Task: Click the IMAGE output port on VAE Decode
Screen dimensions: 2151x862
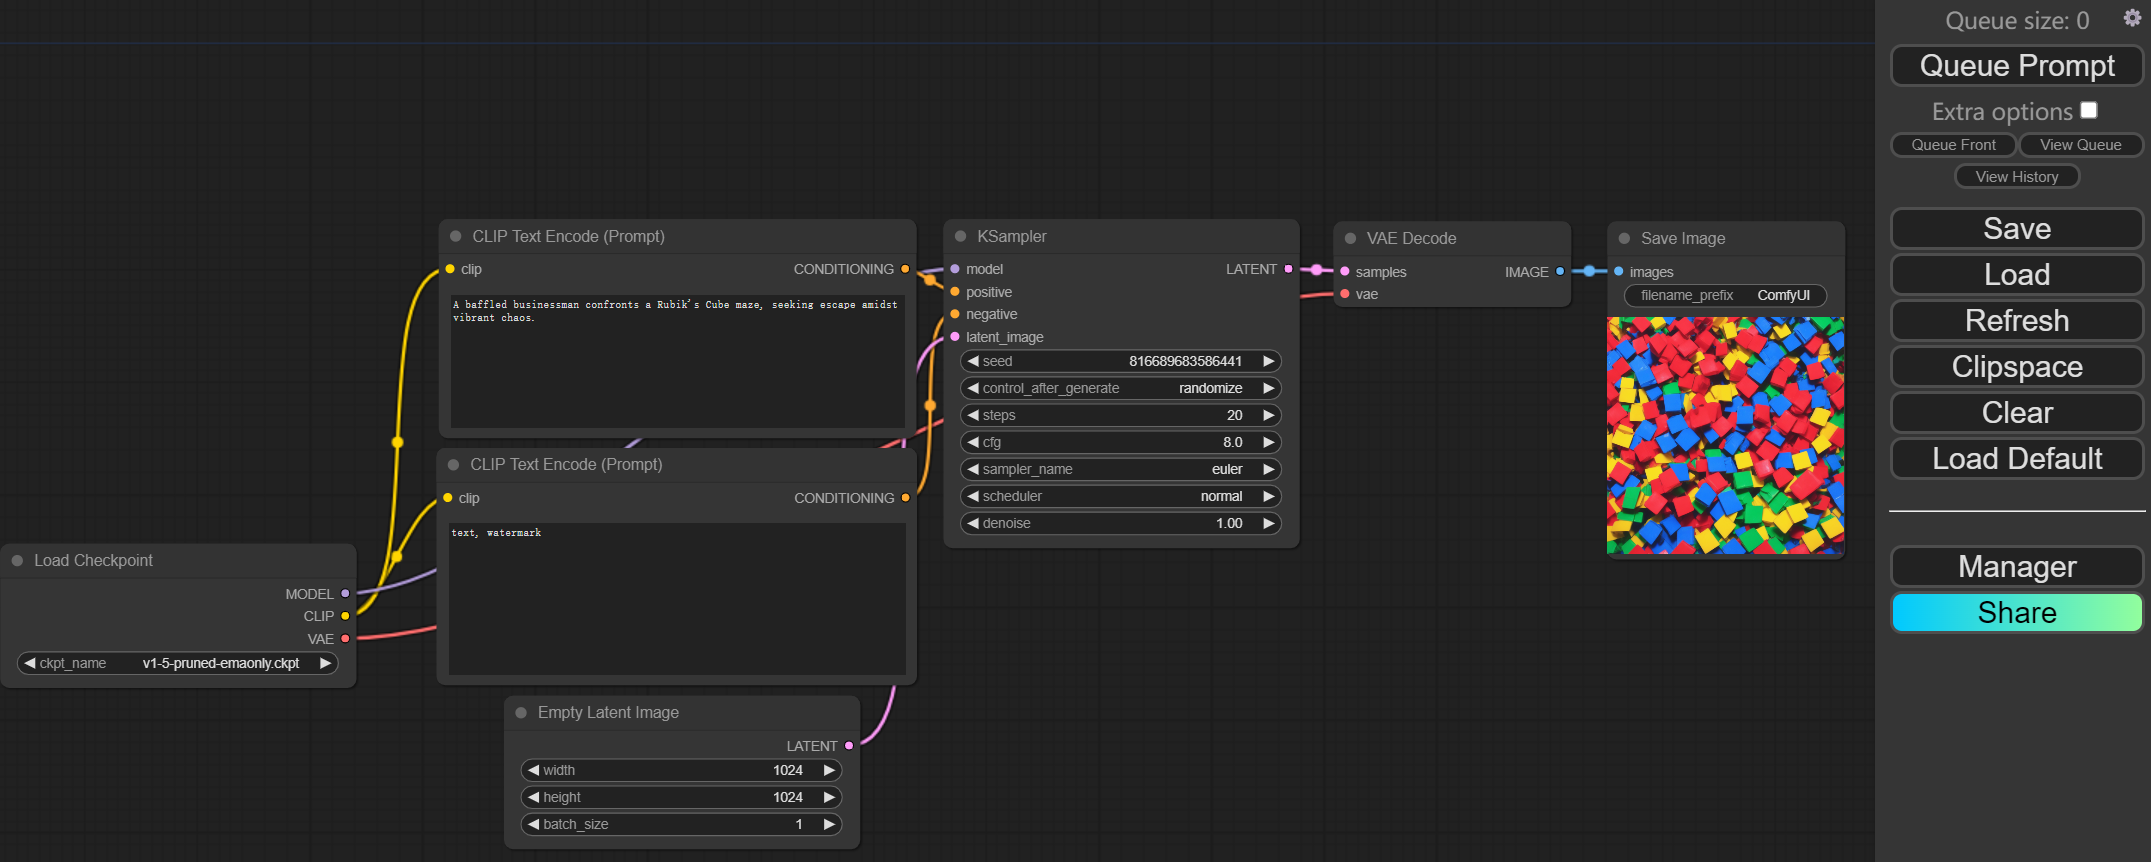Action: (1560, 271)
